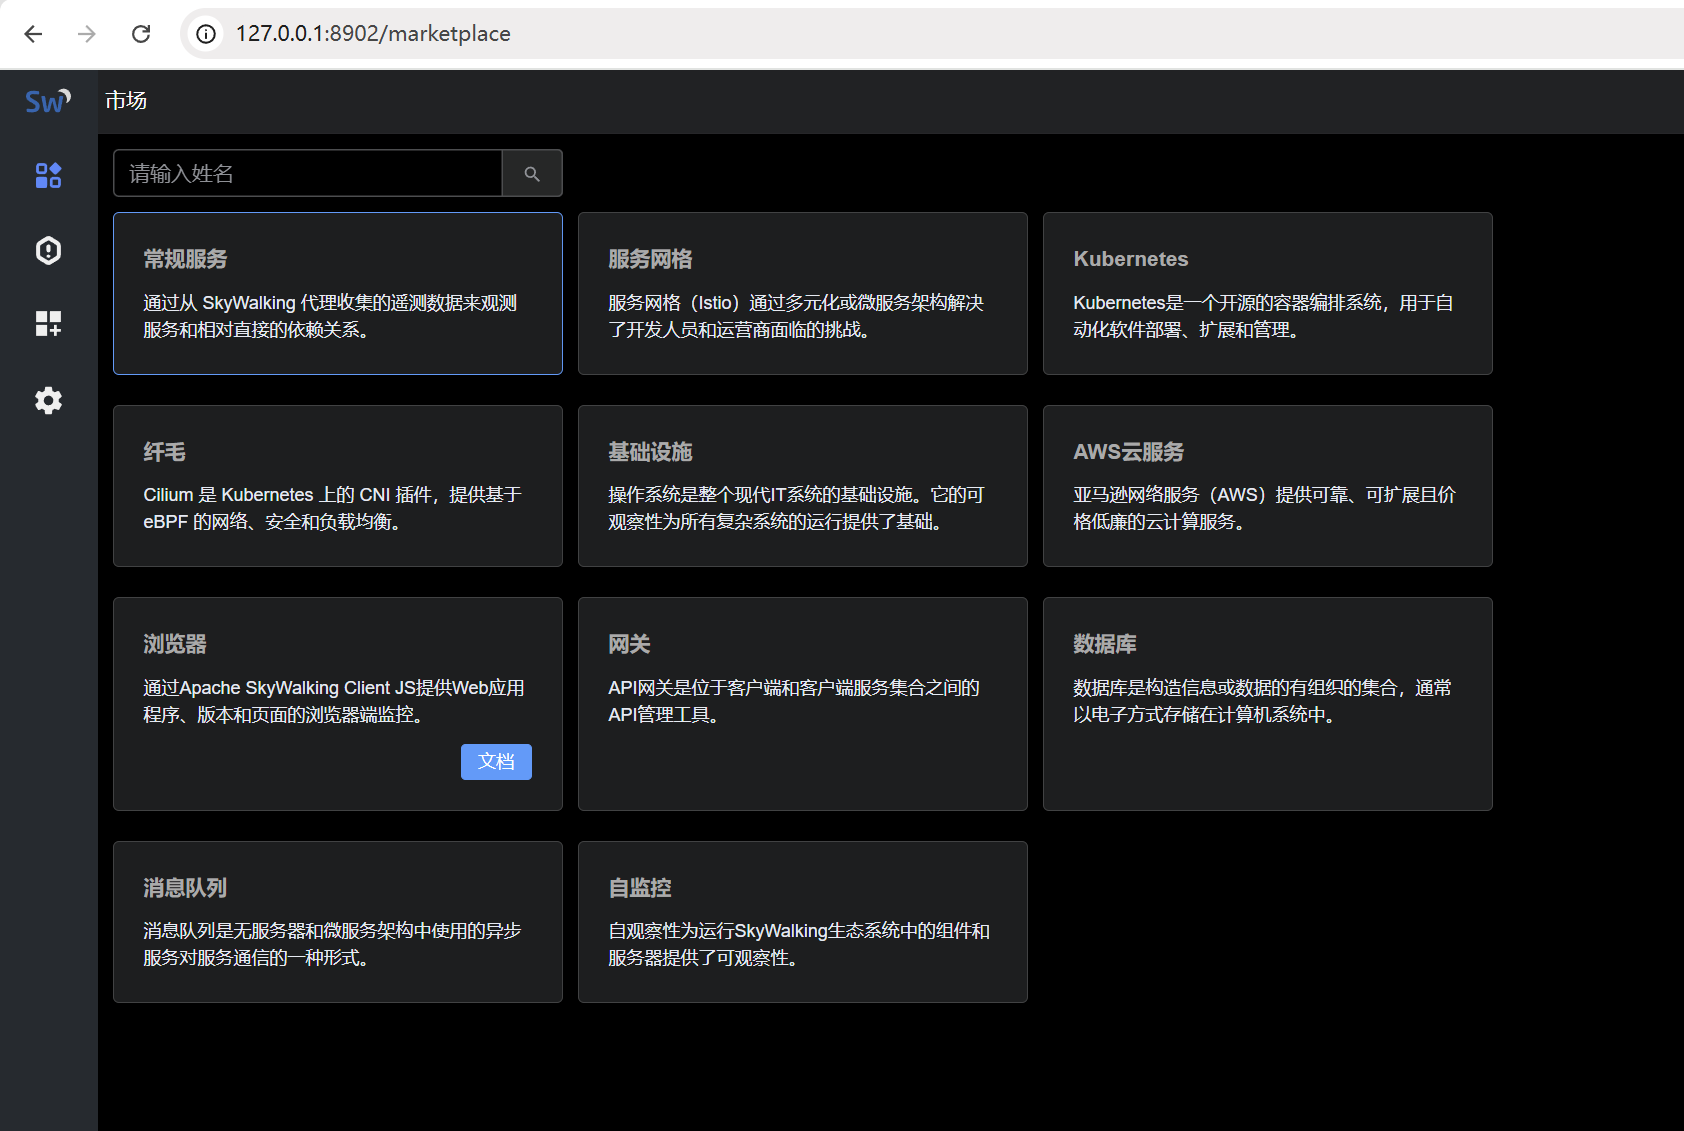This screenshot has width=1684, height=1131.
Task: Open the 服务网格 card
Action: tap(801, 293)
